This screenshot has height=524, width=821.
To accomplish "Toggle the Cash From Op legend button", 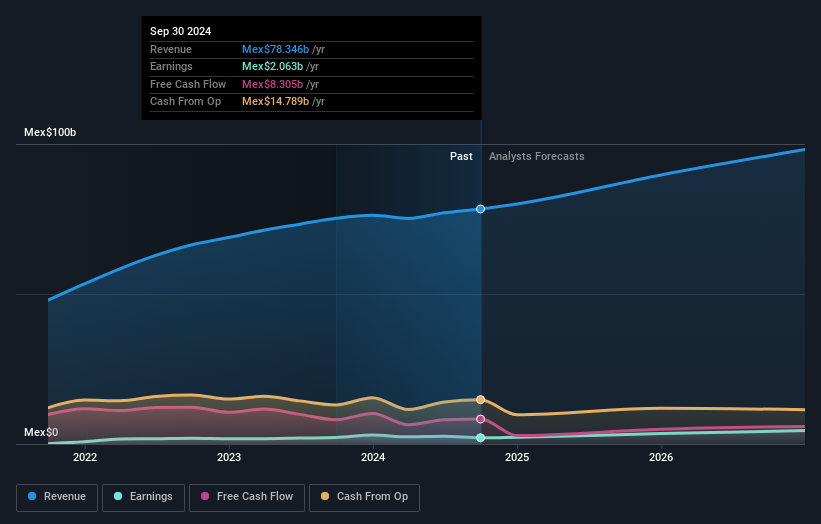I will pyautogui.click(x=364, y=497).
